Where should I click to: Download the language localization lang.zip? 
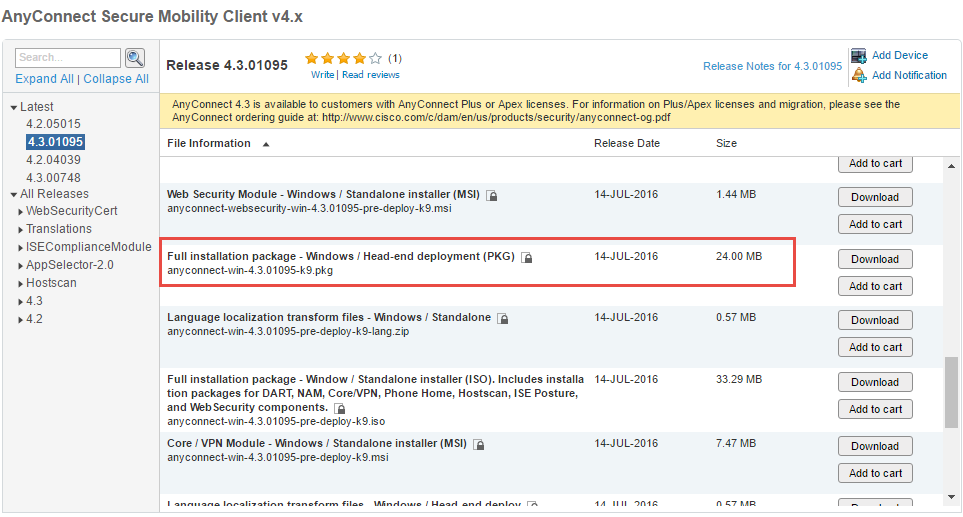[875, 320]
